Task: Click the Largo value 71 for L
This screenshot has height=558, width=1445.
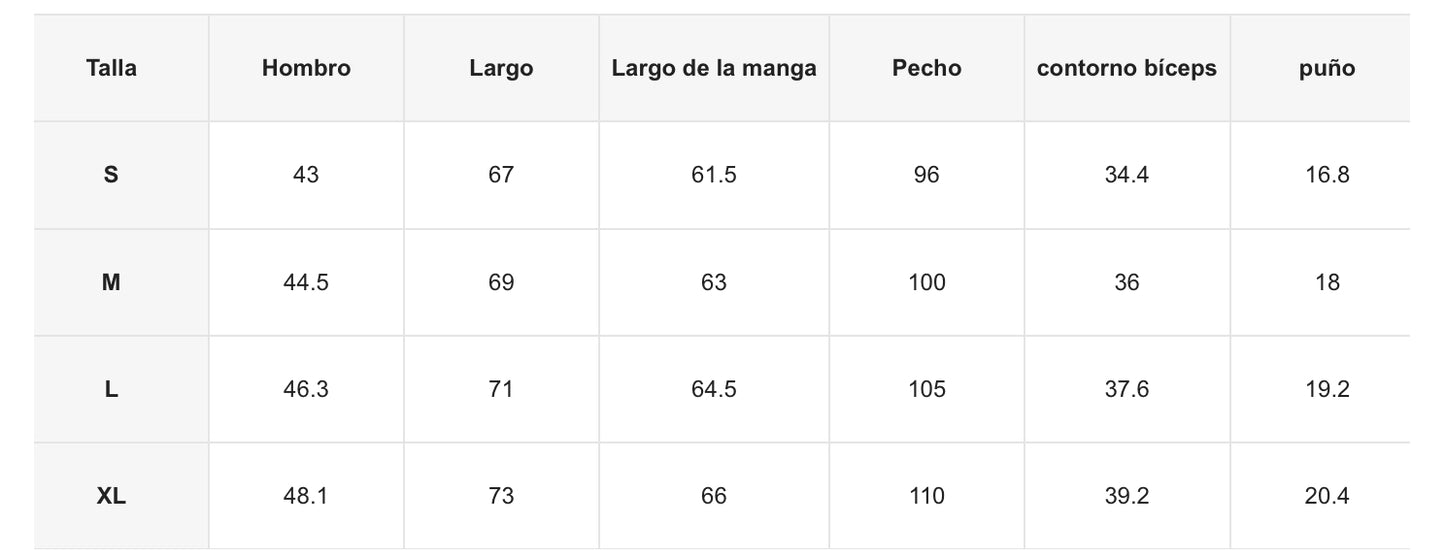Action: click(501, 389)
